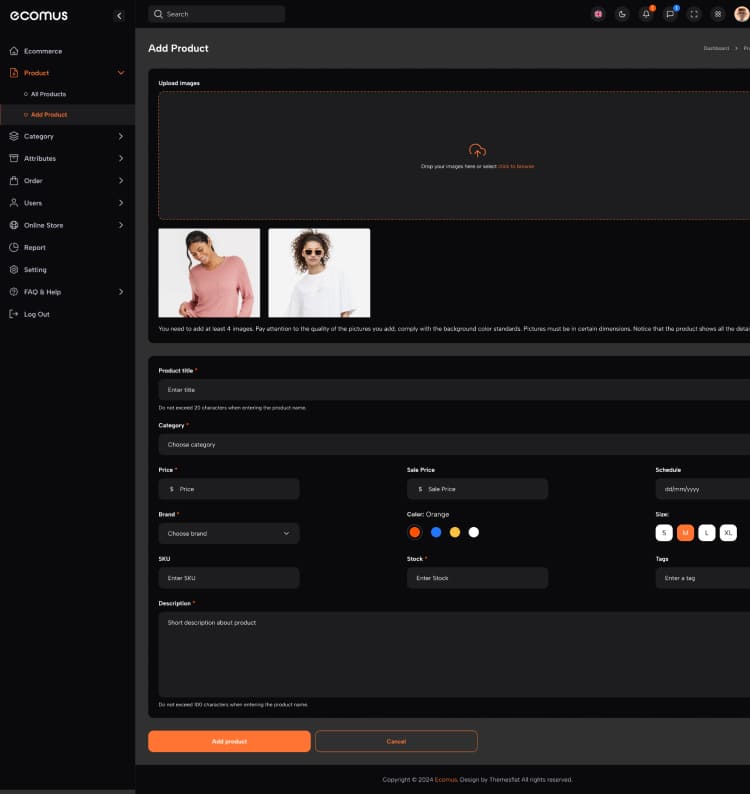Select the blue color swatch

coord(436,532)
